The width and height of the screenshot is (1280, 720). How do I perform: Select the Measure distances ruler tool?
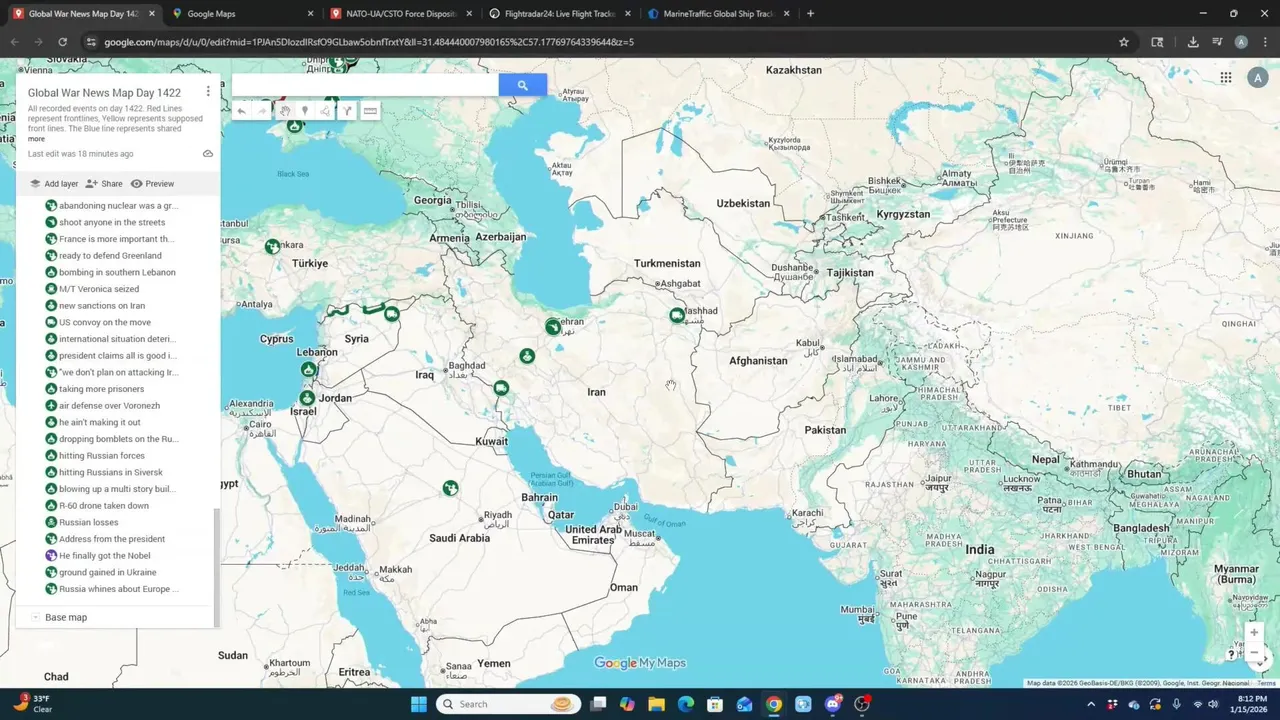pyautogui.click(x=370, y=111)
